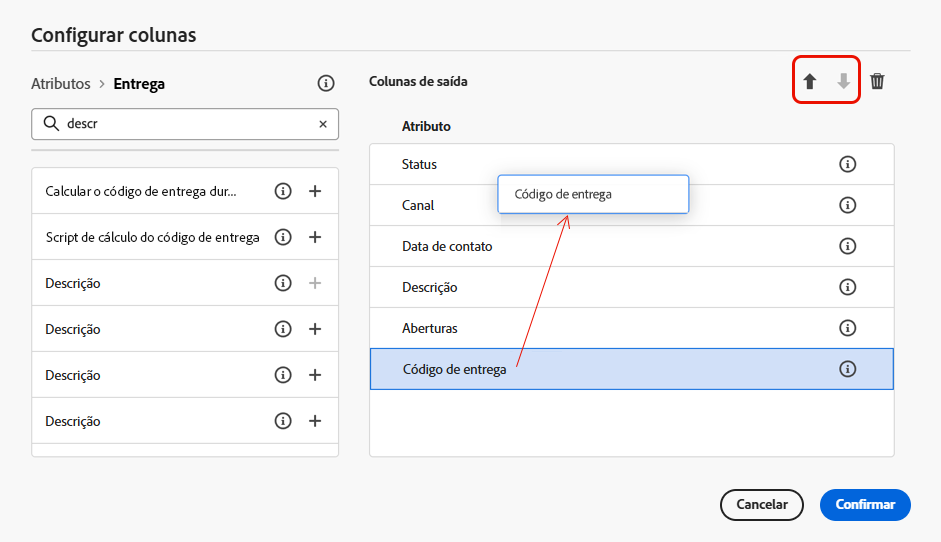
Task: Show info for Aberturas column
Action: click(848, 328)
